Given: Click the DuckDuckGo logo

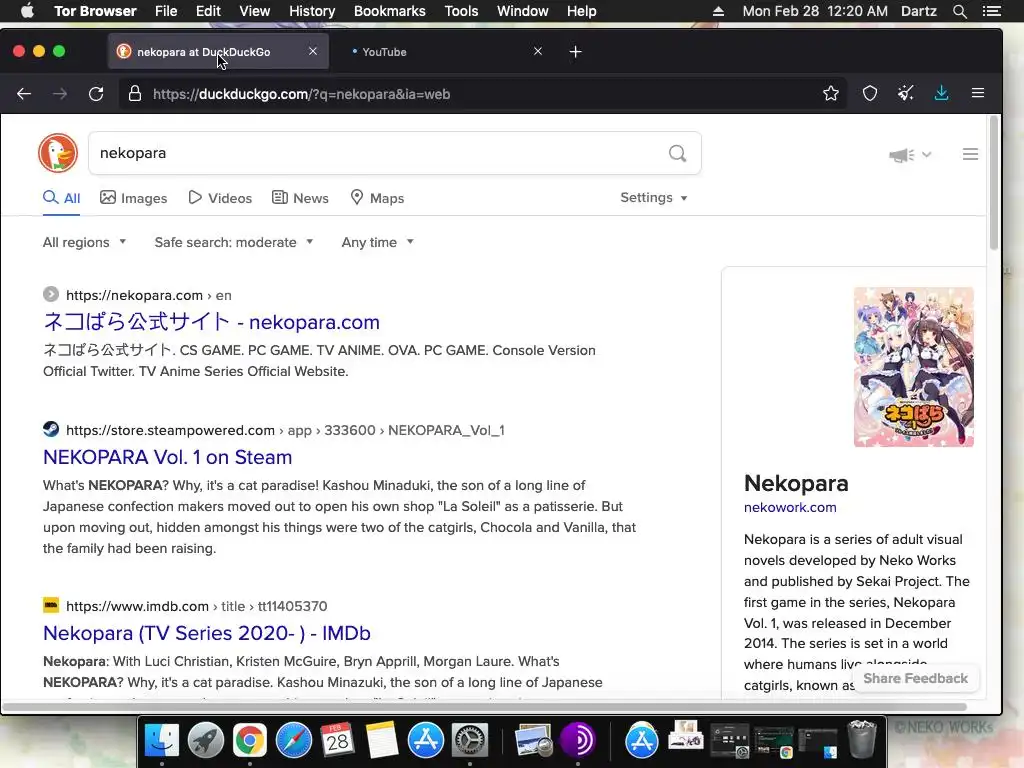Looking at the screenshot, I should 57,153.
